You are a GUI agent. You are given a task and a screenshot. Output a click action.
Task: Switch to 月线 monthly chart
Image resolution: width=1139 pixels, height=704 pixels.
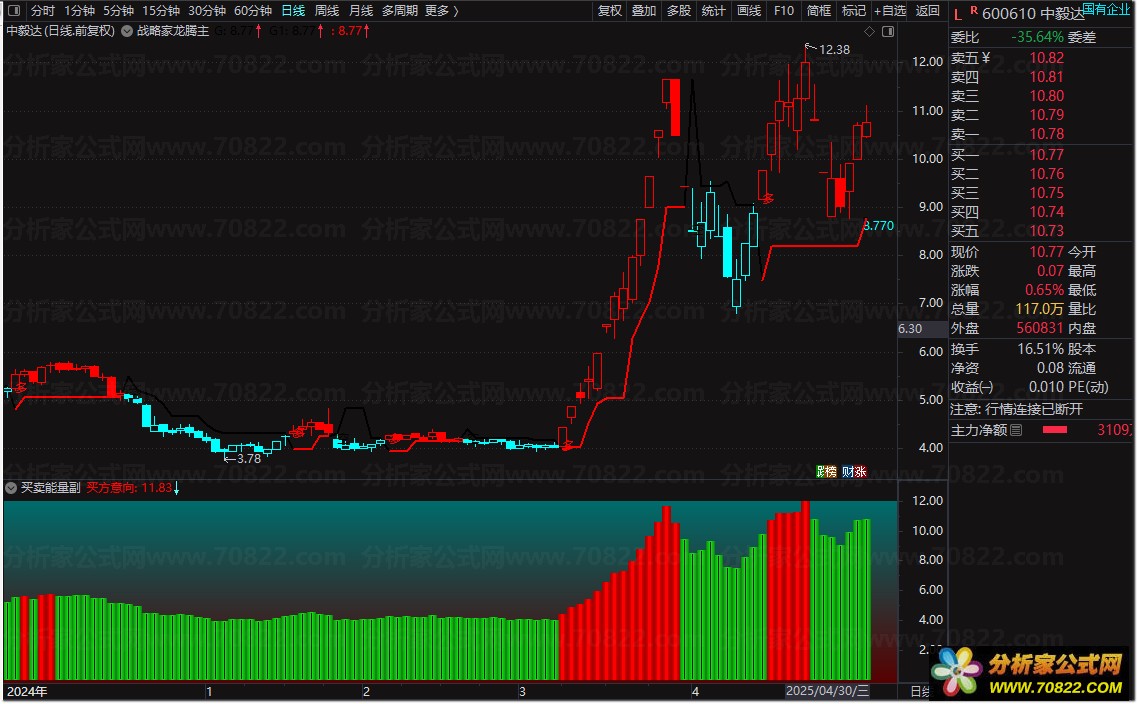tap(361, 10)
